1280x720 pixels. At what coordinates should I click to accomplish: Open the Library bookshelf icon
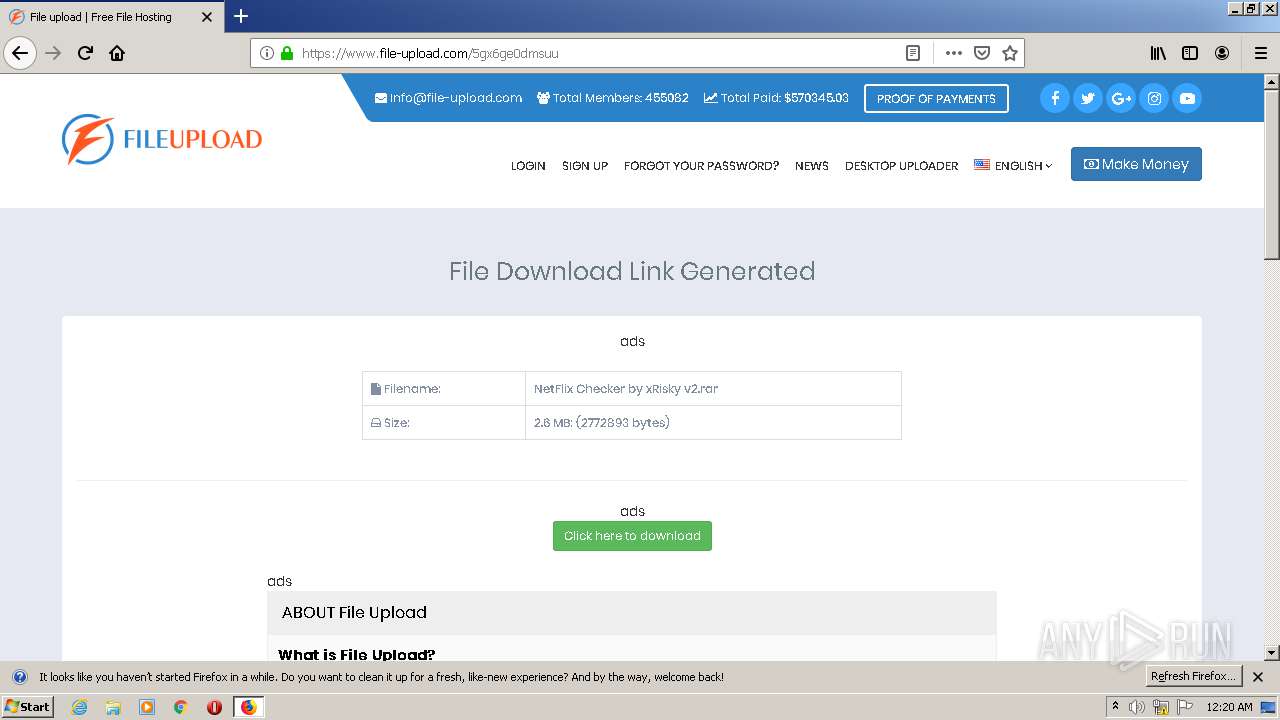pyautogui.click(x=1158, y=53)
